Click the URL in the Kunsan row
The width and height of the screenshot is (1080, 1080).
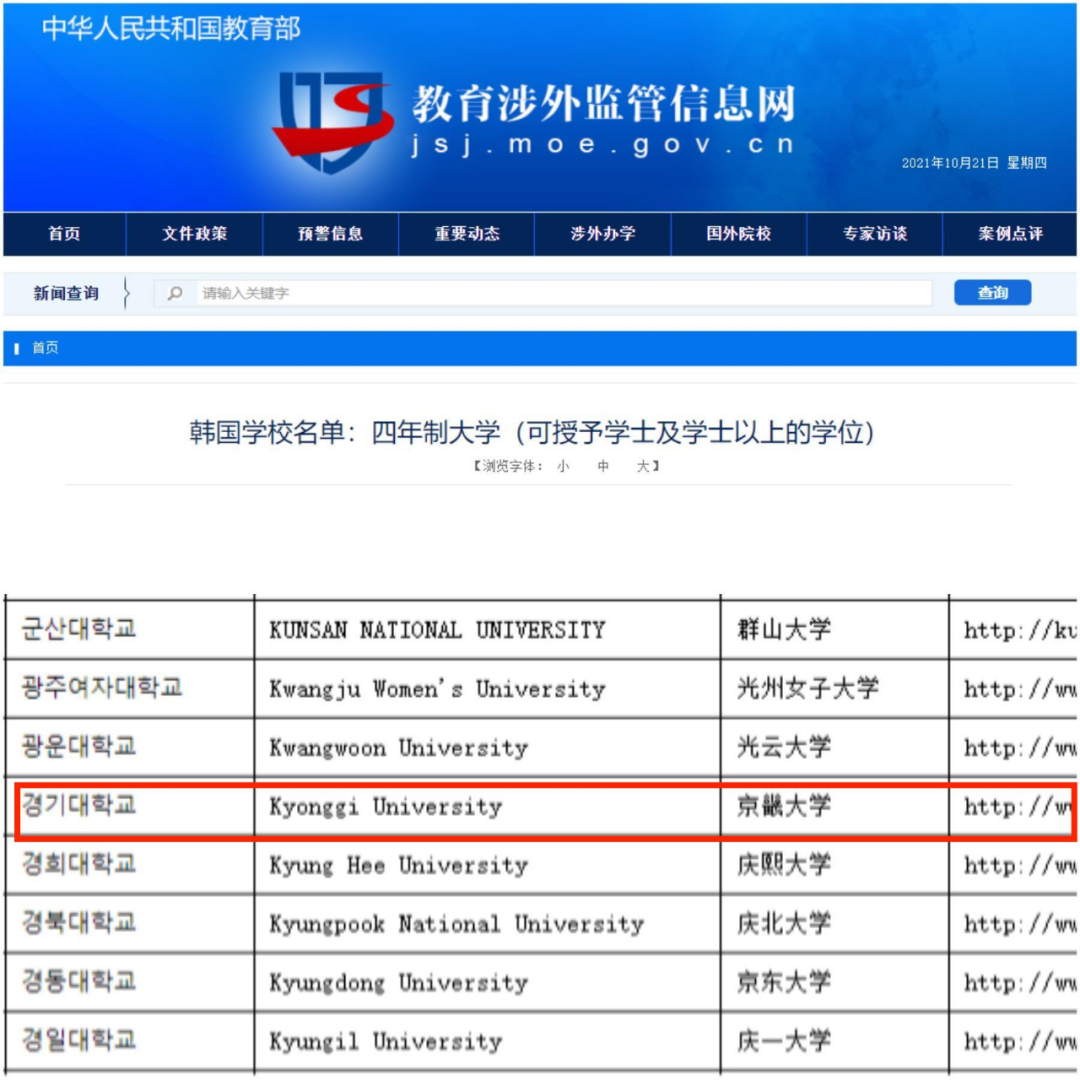click(1020, 630)
